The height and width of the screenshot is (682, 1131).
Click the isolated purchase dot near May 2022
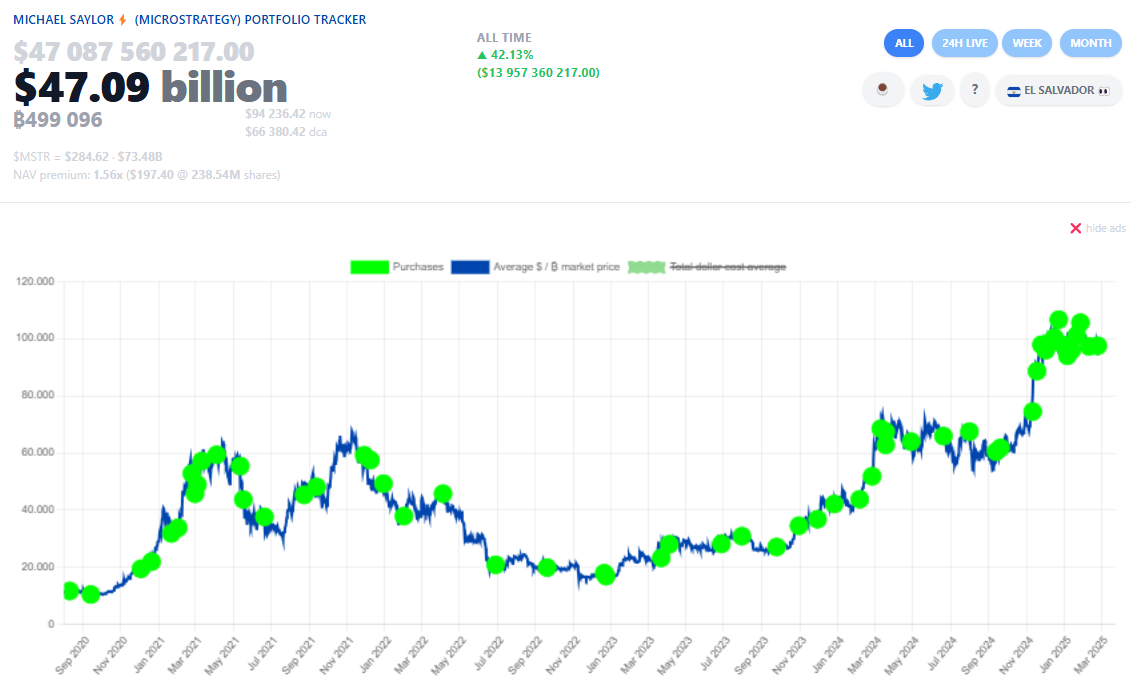click(443, 494)
